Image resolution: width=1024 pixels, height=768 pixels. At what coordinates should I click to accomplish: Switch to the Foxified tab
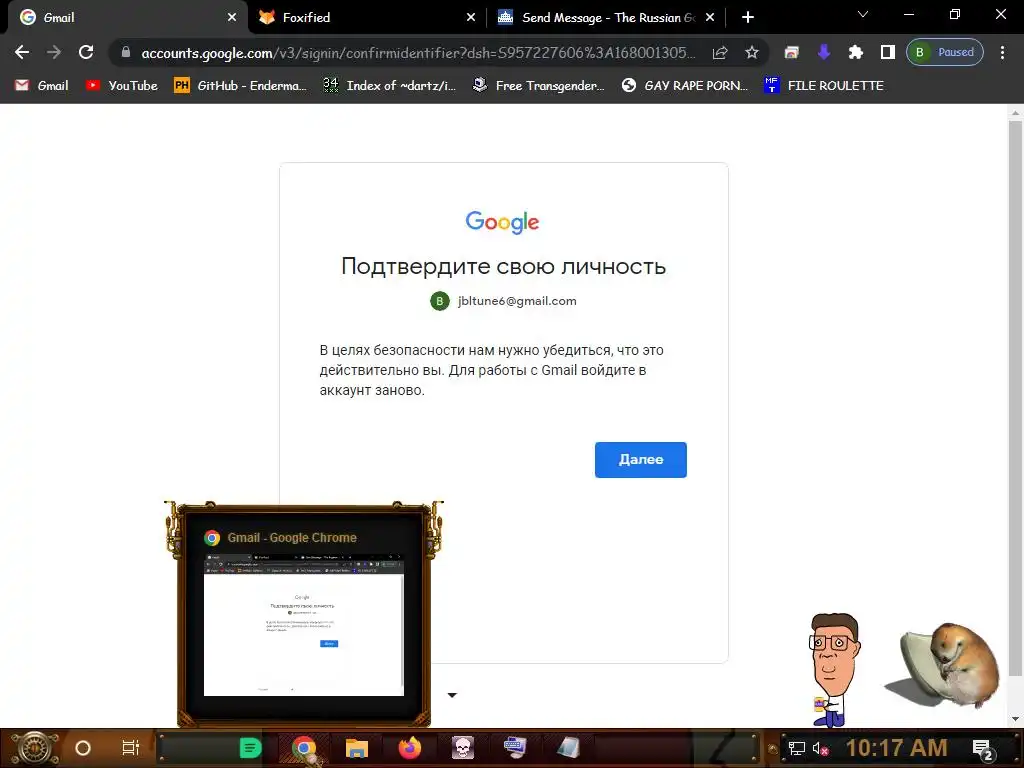(368, 18)
